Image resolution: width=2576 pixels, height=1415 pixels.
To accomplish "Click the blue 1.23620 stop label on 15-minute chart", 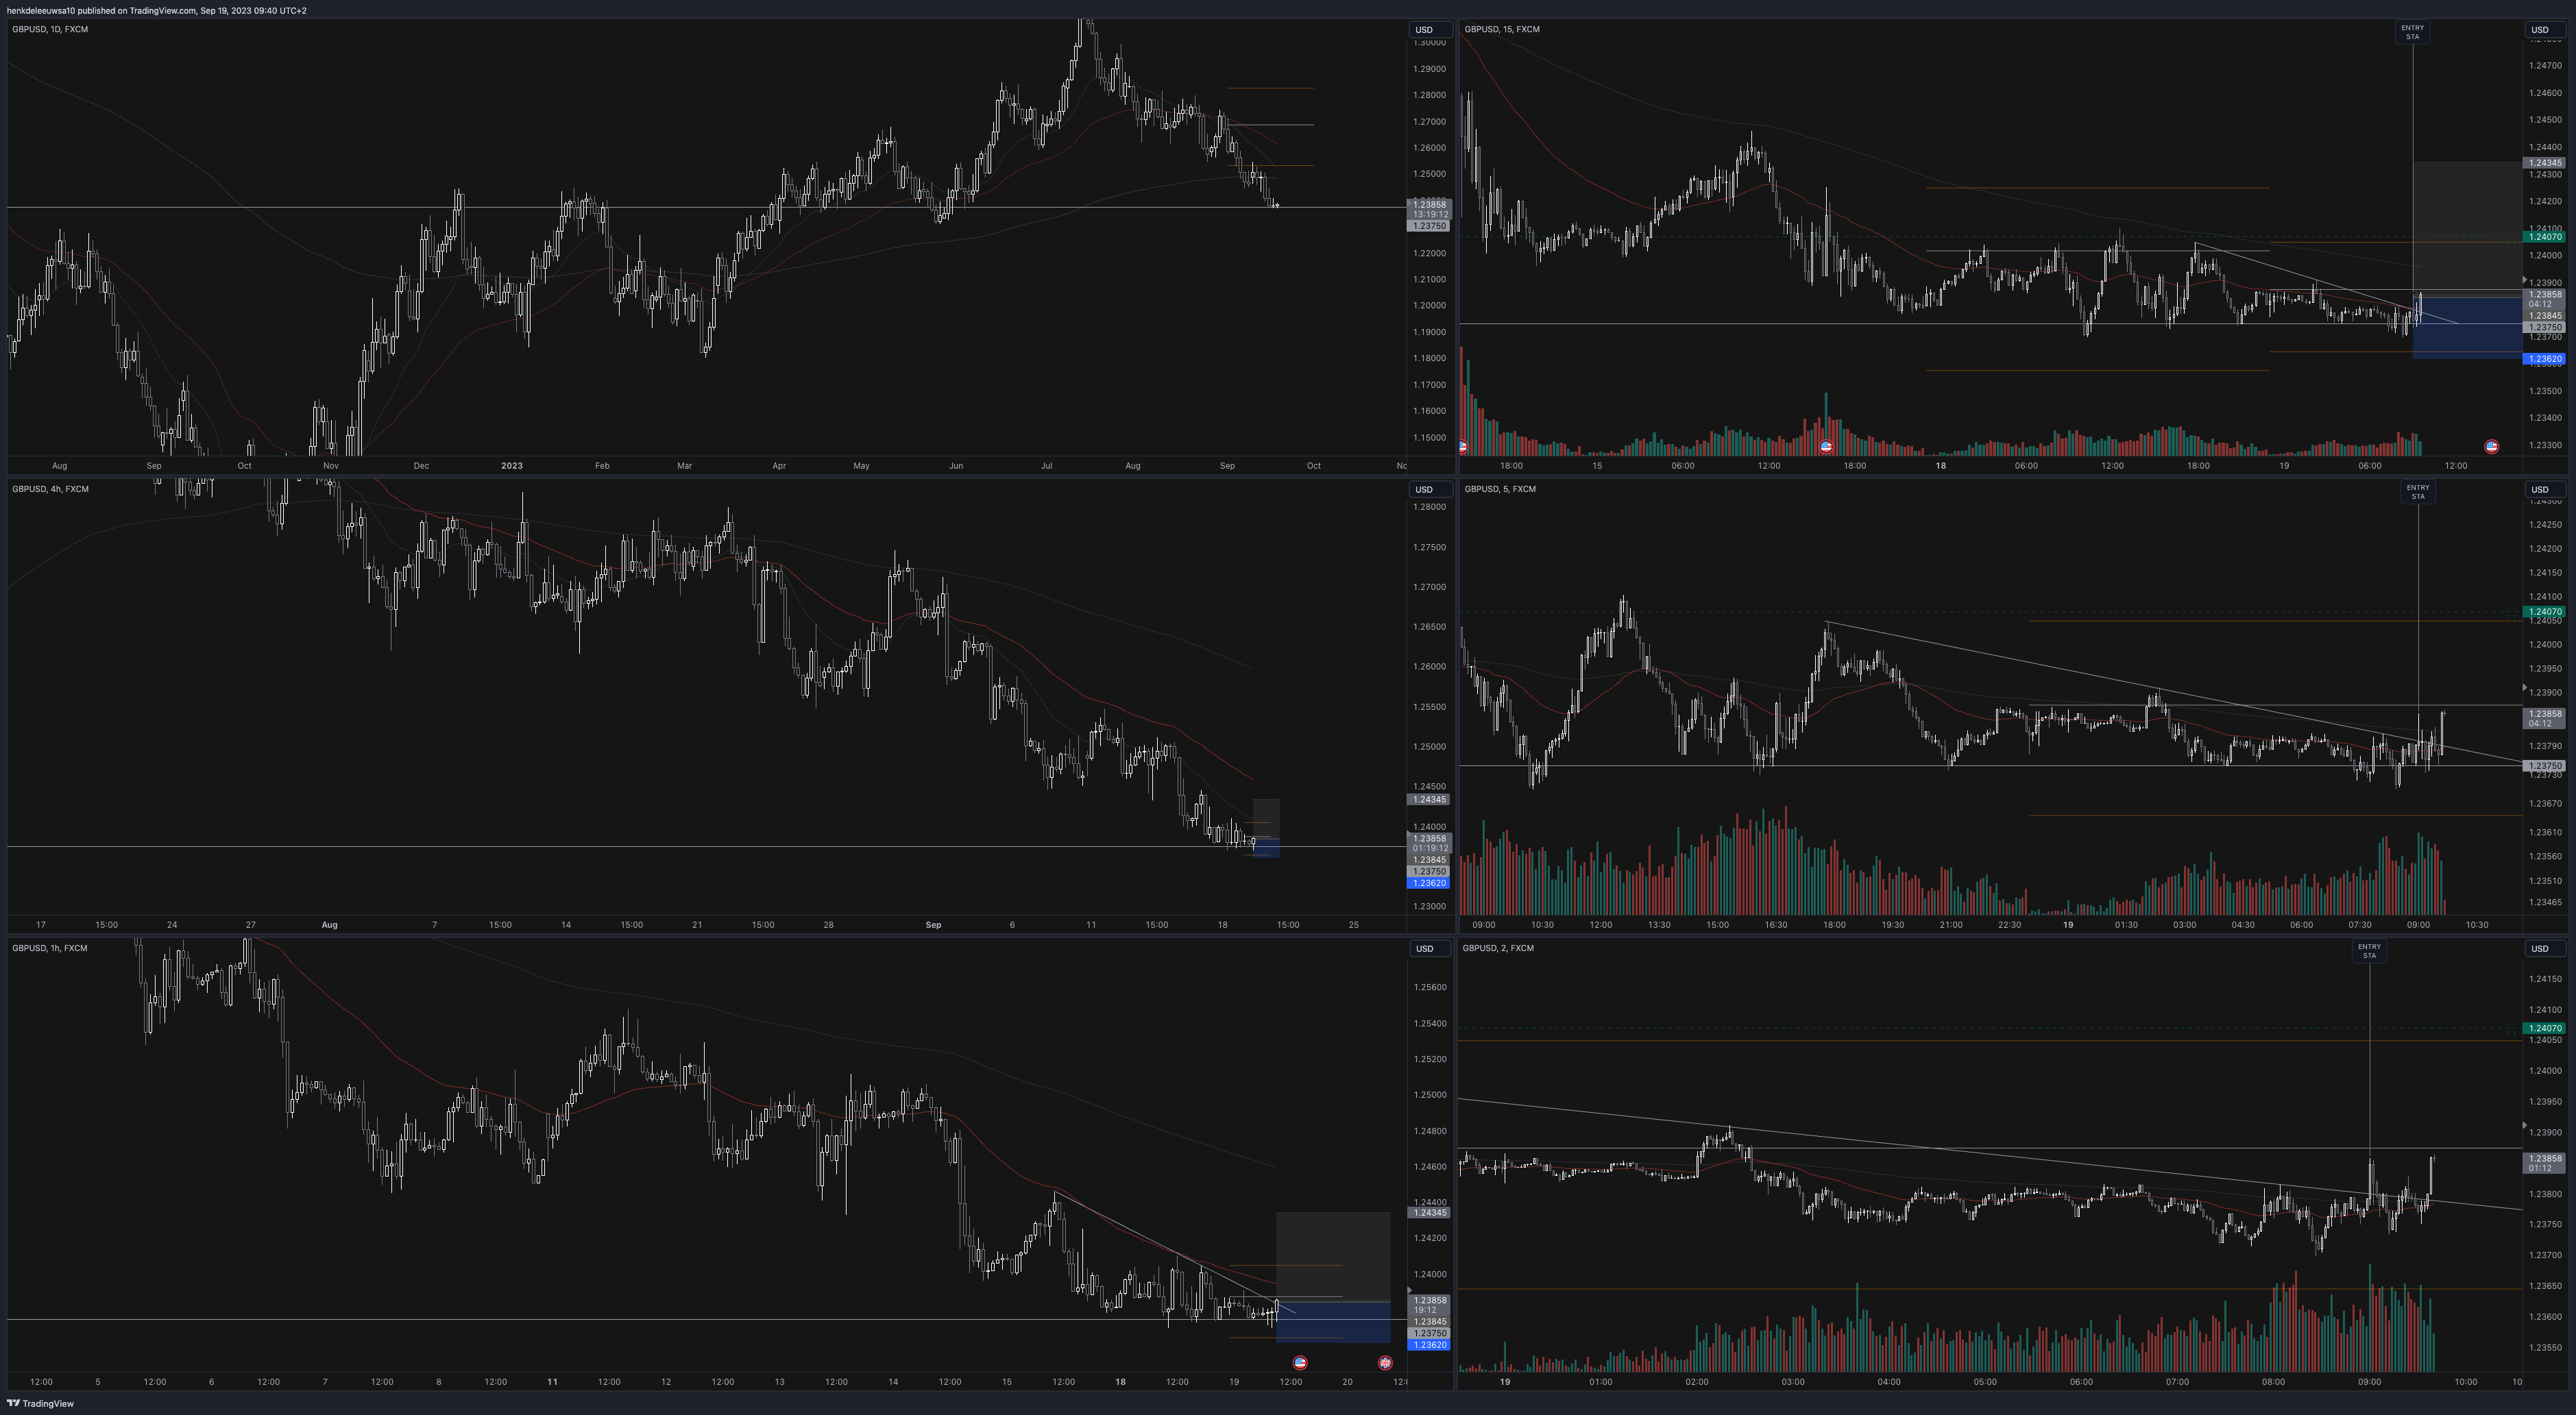I will click(2544, 359).
